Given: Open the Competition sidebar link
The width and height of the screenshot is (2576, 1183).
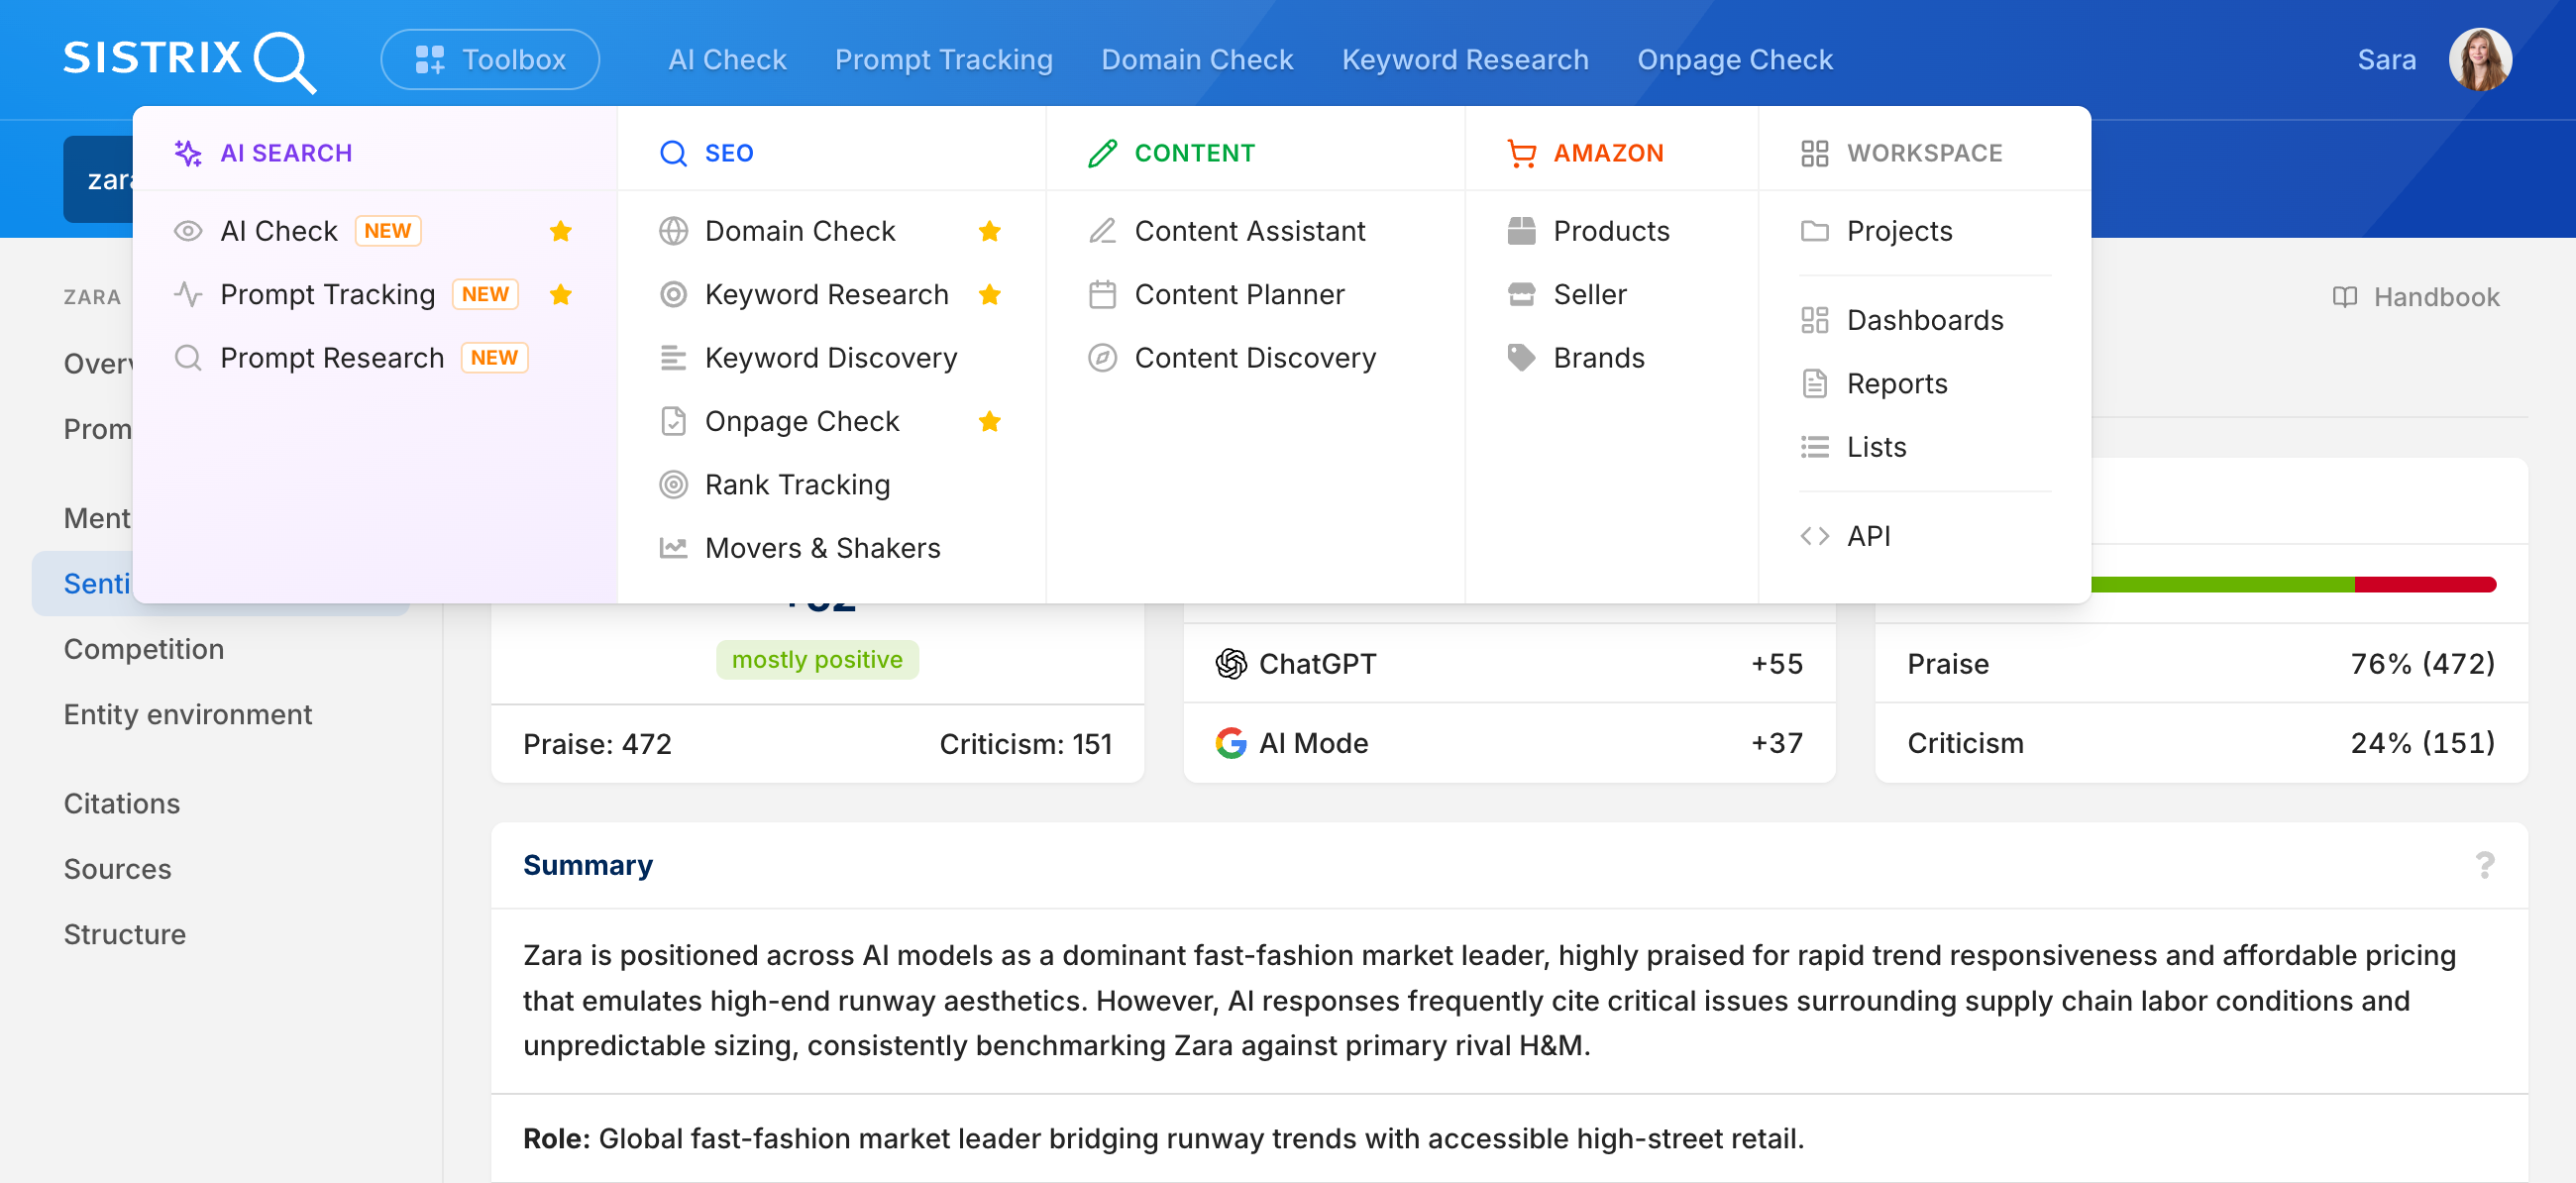Looking at the screenshot, I should pyautogui.click(x=144, y=649).
